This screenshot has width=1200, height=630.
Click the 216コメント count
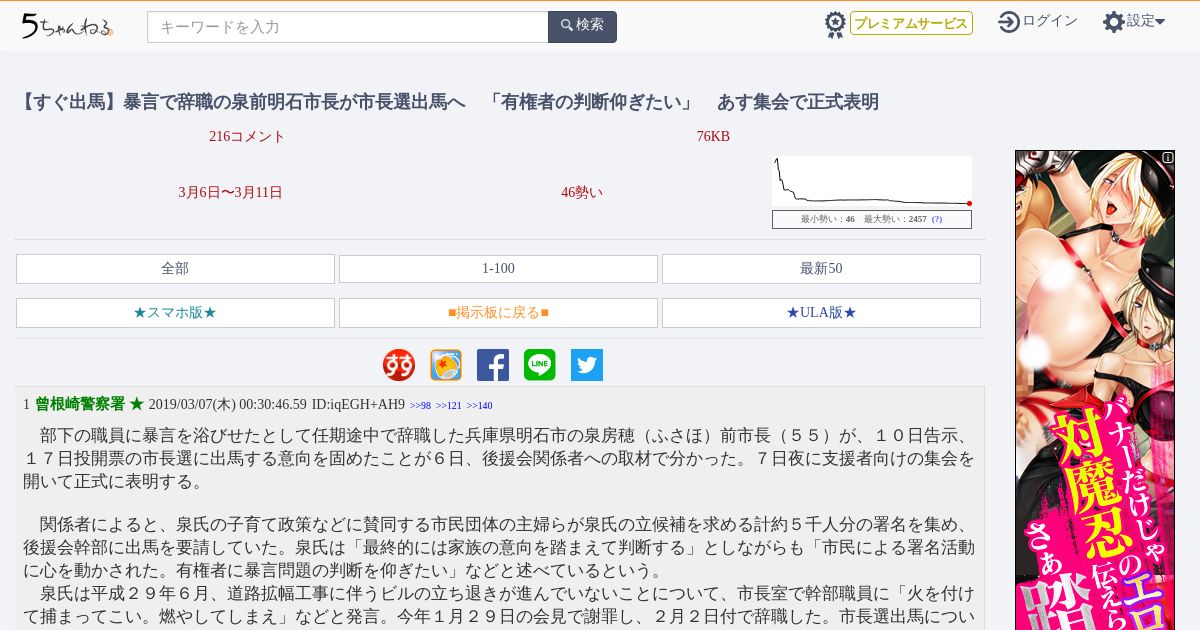[x=247, y=137]
